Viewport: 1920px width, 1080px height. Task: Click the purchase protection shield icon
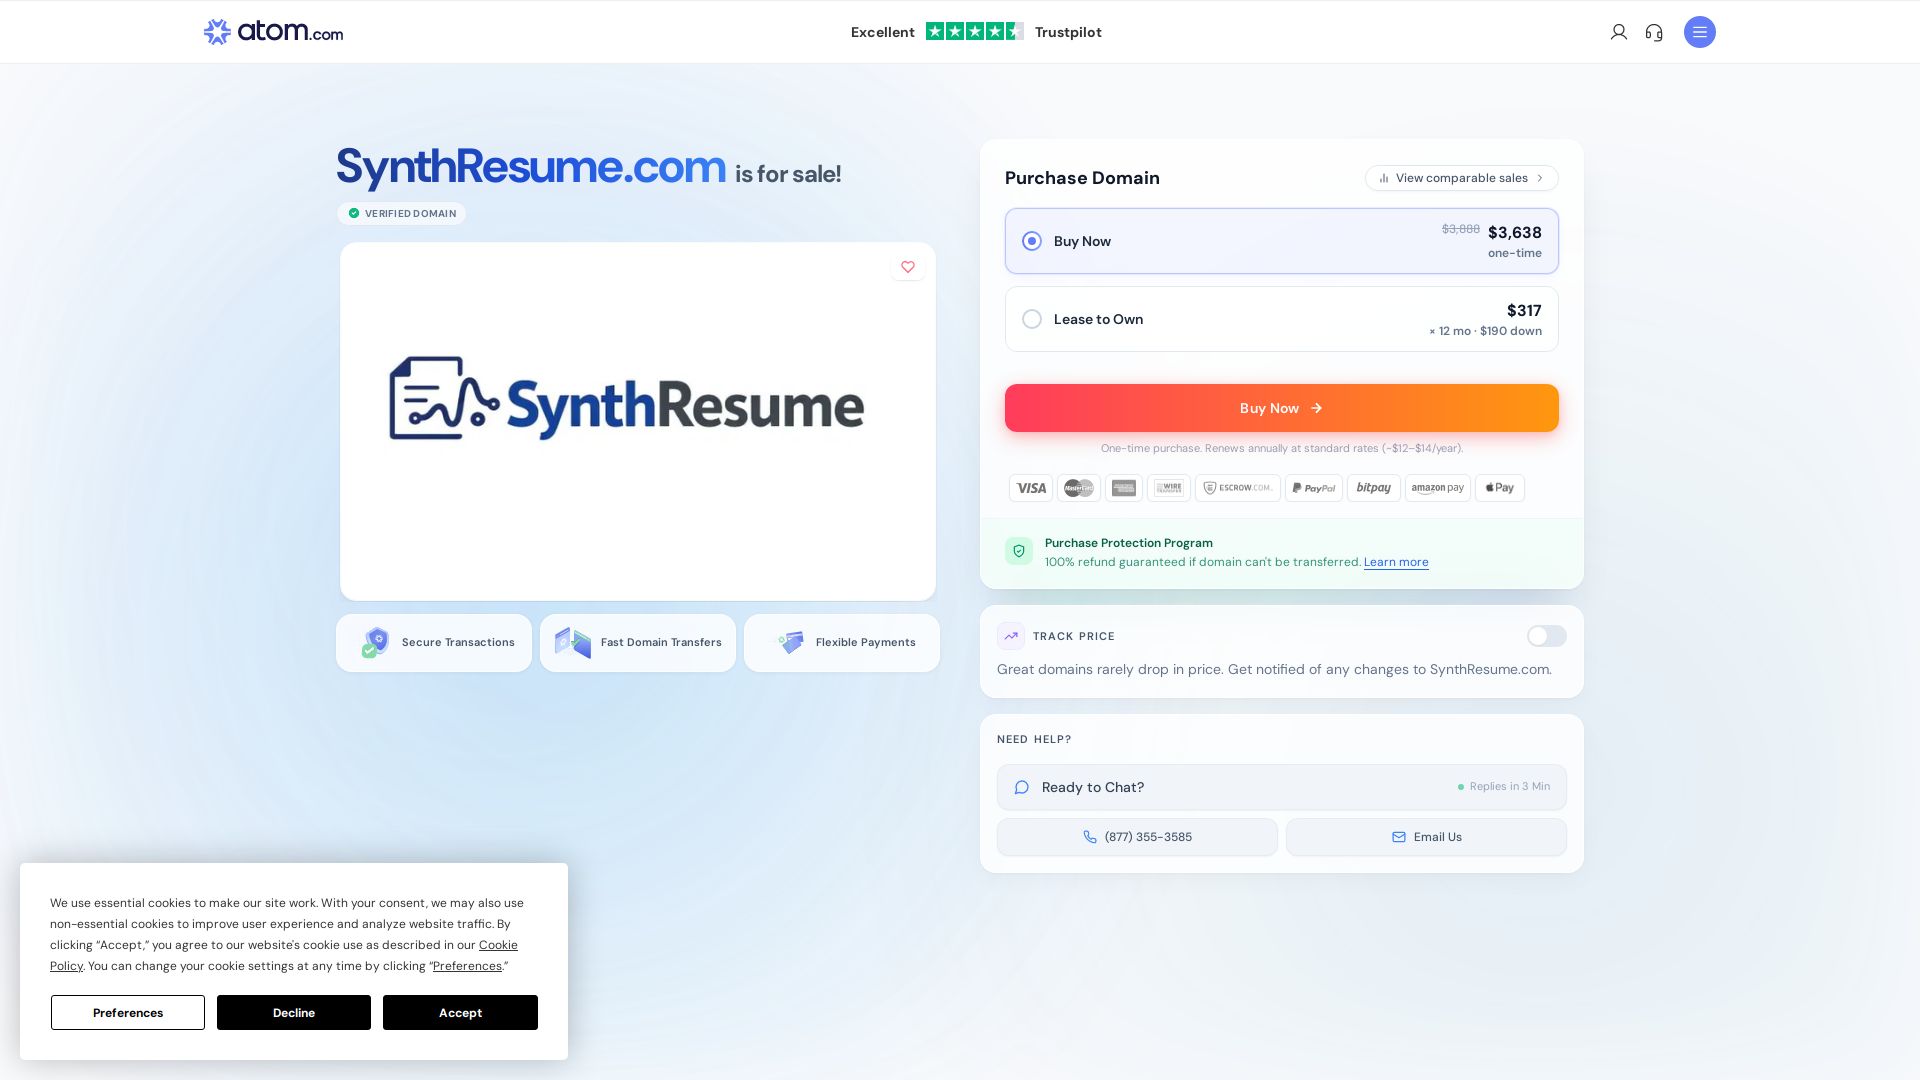coord(1019,551)
